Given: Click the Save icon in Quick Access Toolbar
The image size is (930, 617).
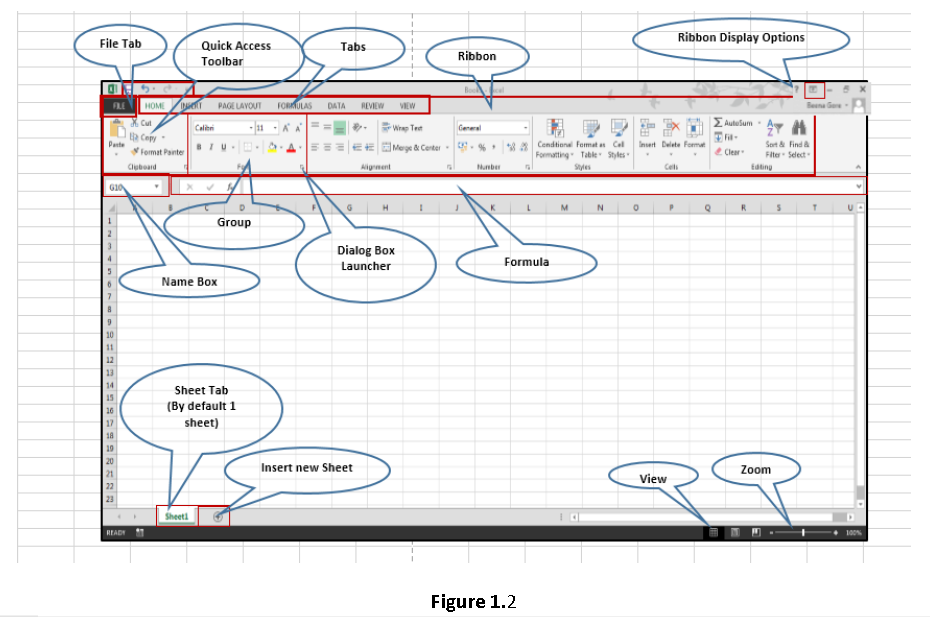Looking at the screenshot, I should point(128,90).
